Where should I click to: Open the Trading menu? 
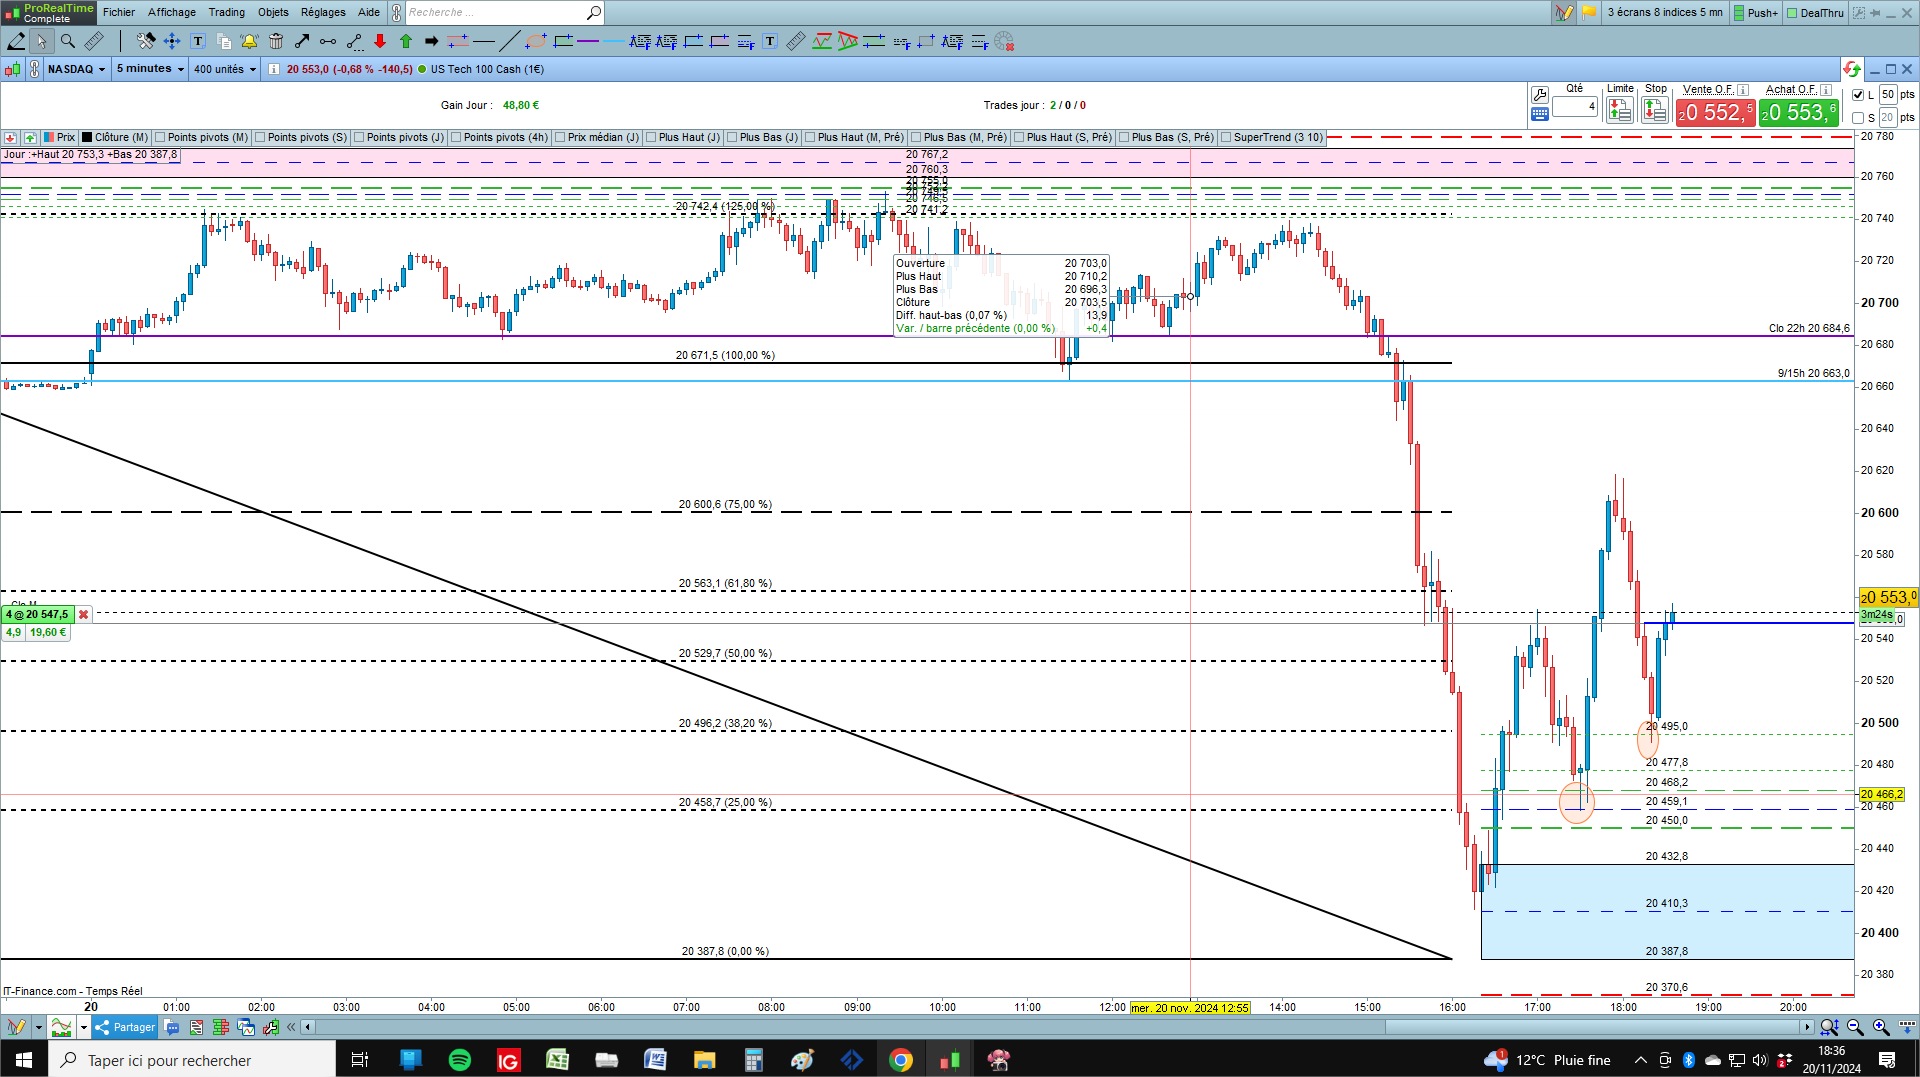226,12
